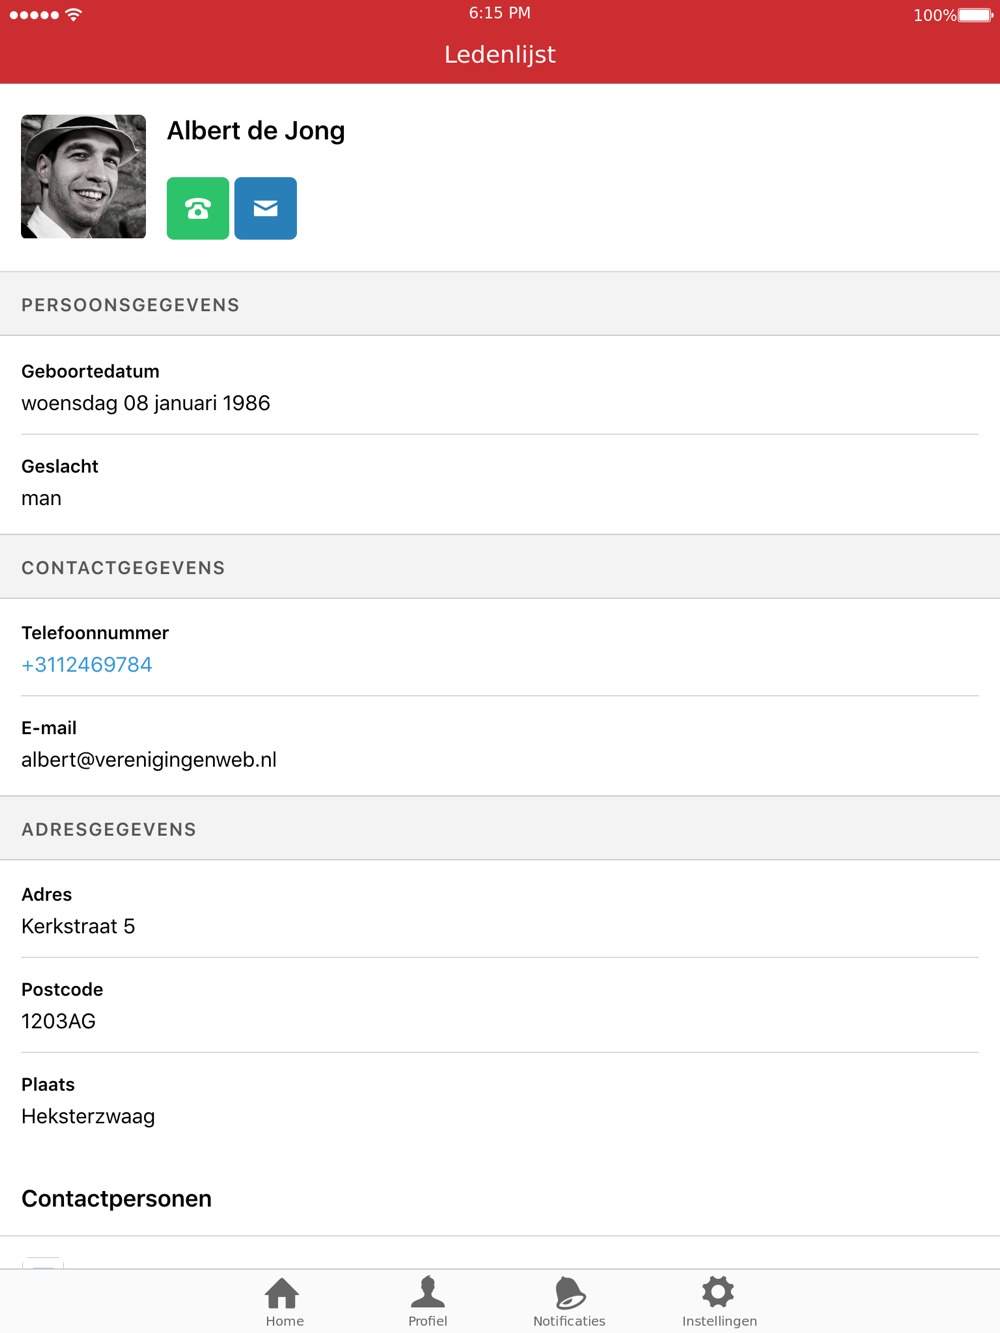Tap the Adres Kerkstraat 5 row
The width and height of the screenshot is (1000, 1333).
pyautogui.click(x=500, y=909)
